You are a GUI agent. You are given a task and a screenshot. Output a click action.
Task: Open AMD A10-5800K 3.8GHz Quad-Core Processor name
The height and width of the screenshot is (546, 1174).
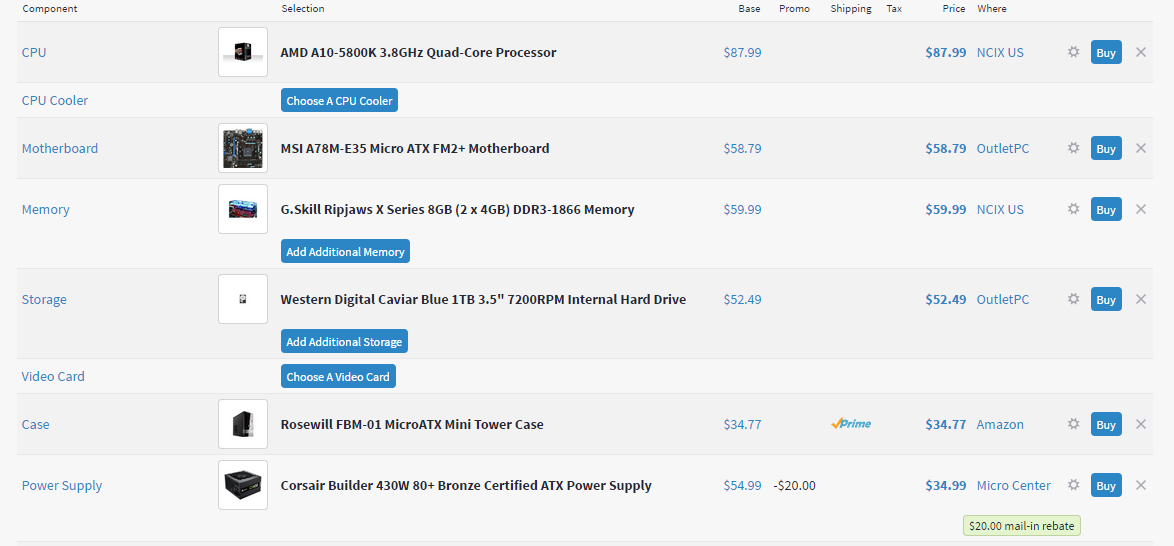point(419,52)
